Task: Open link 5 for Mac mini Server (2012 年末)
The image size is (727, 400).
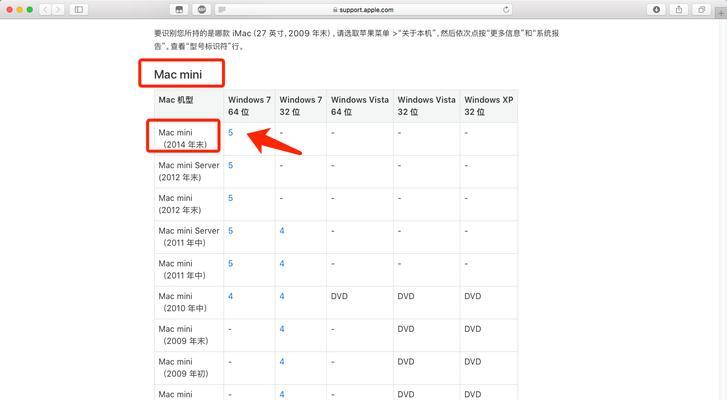Action: (x=230, y=165)
